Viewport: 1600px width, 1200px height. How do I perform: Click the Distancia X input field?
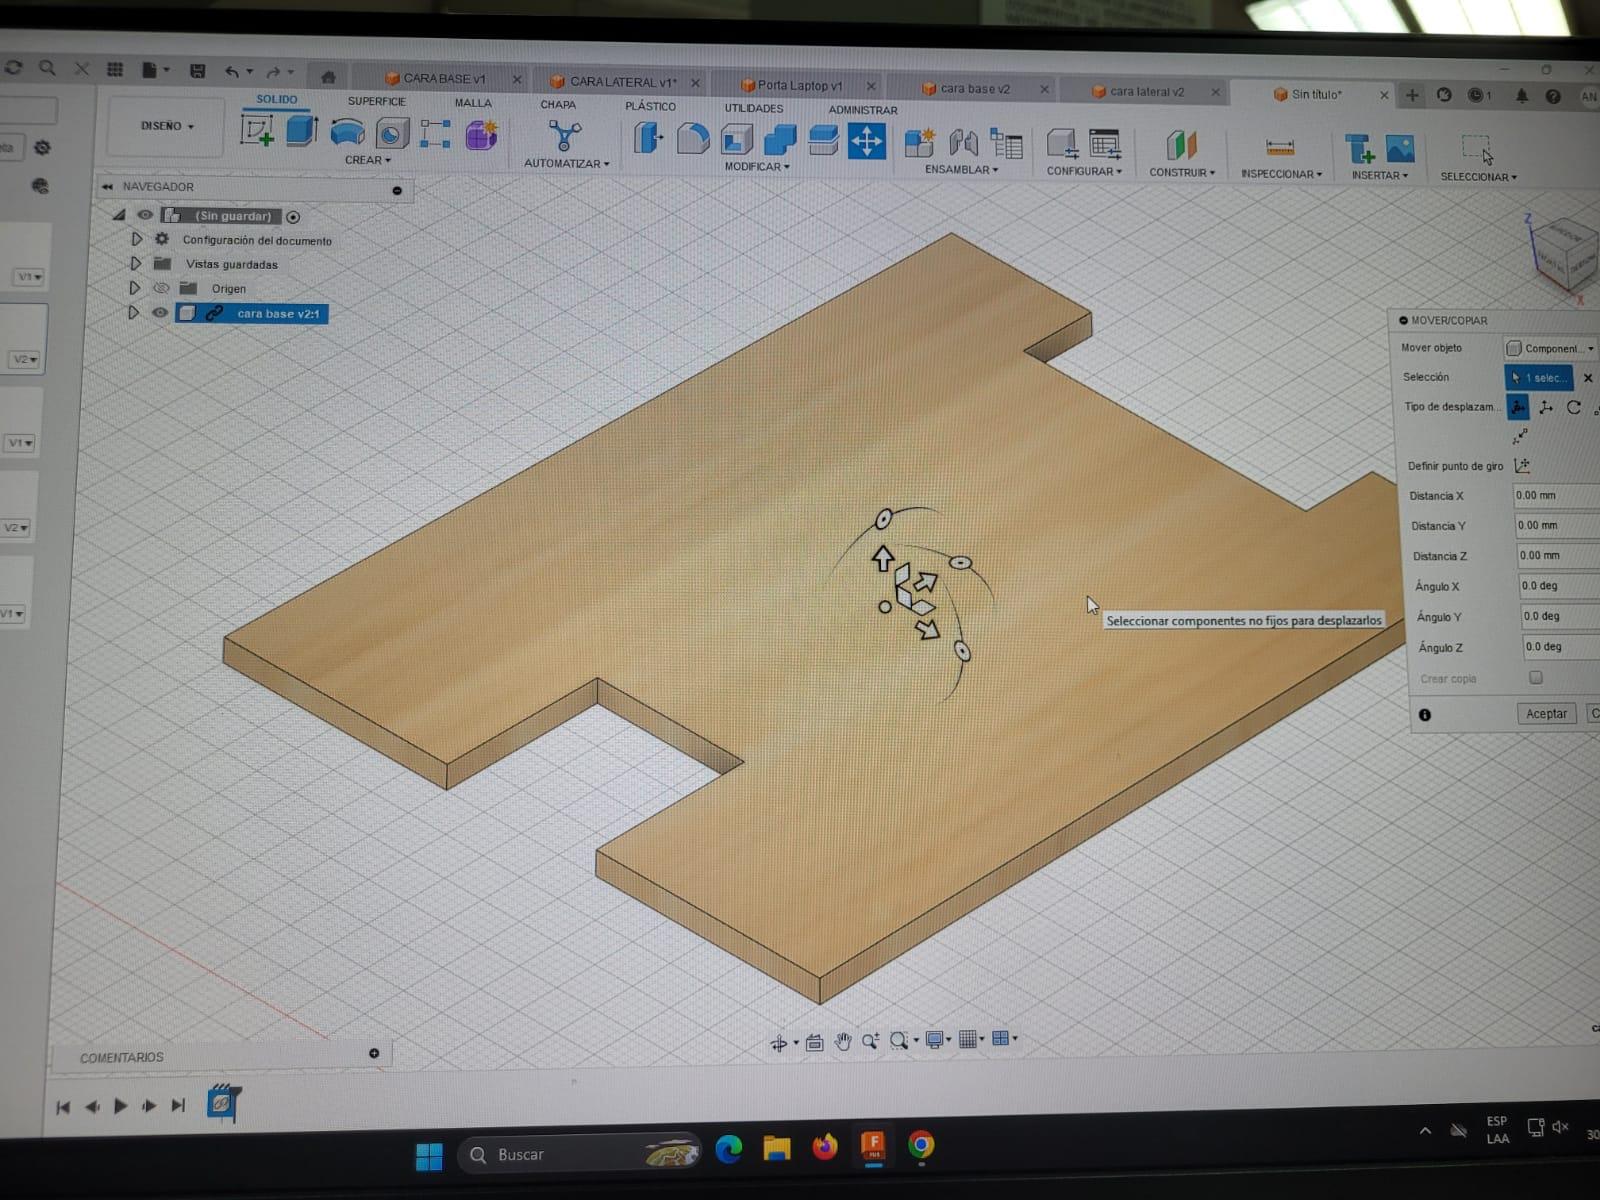pyautogui.click(x=1556, y=495)
